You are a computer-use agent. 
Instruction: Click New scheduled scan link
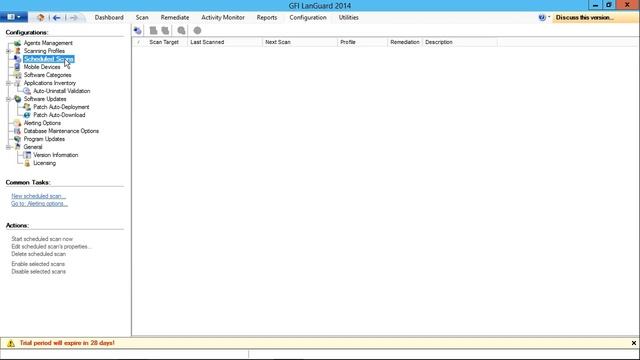38,196
